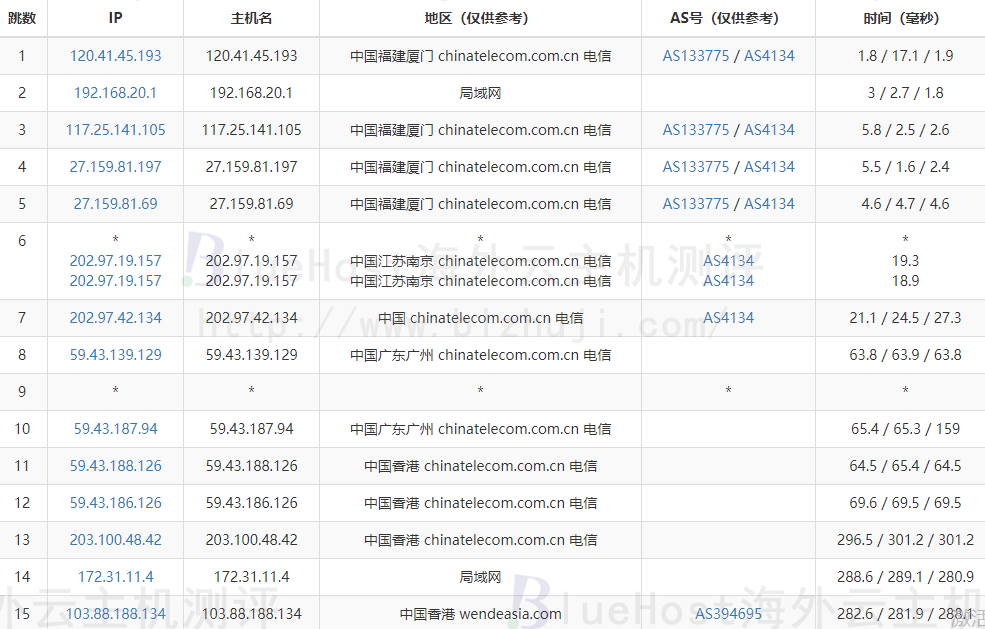Open AS133775 link in hop 5 row

(696, 204)
